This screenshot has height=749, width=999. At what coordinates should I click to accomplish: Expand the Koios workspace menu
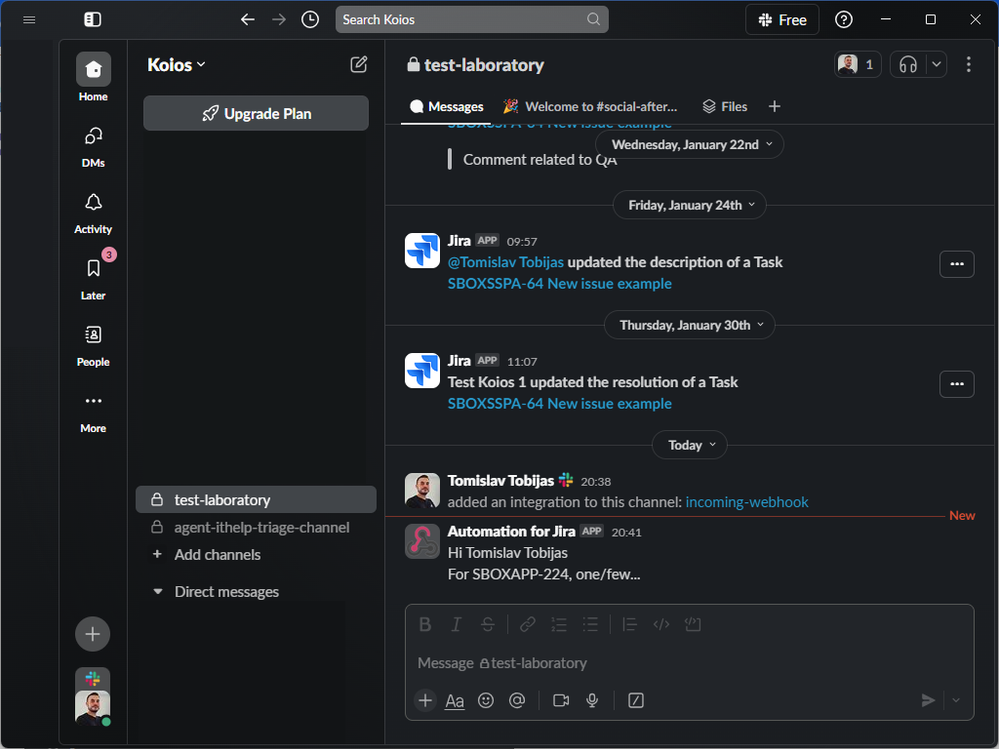click(x=176, y=65)
